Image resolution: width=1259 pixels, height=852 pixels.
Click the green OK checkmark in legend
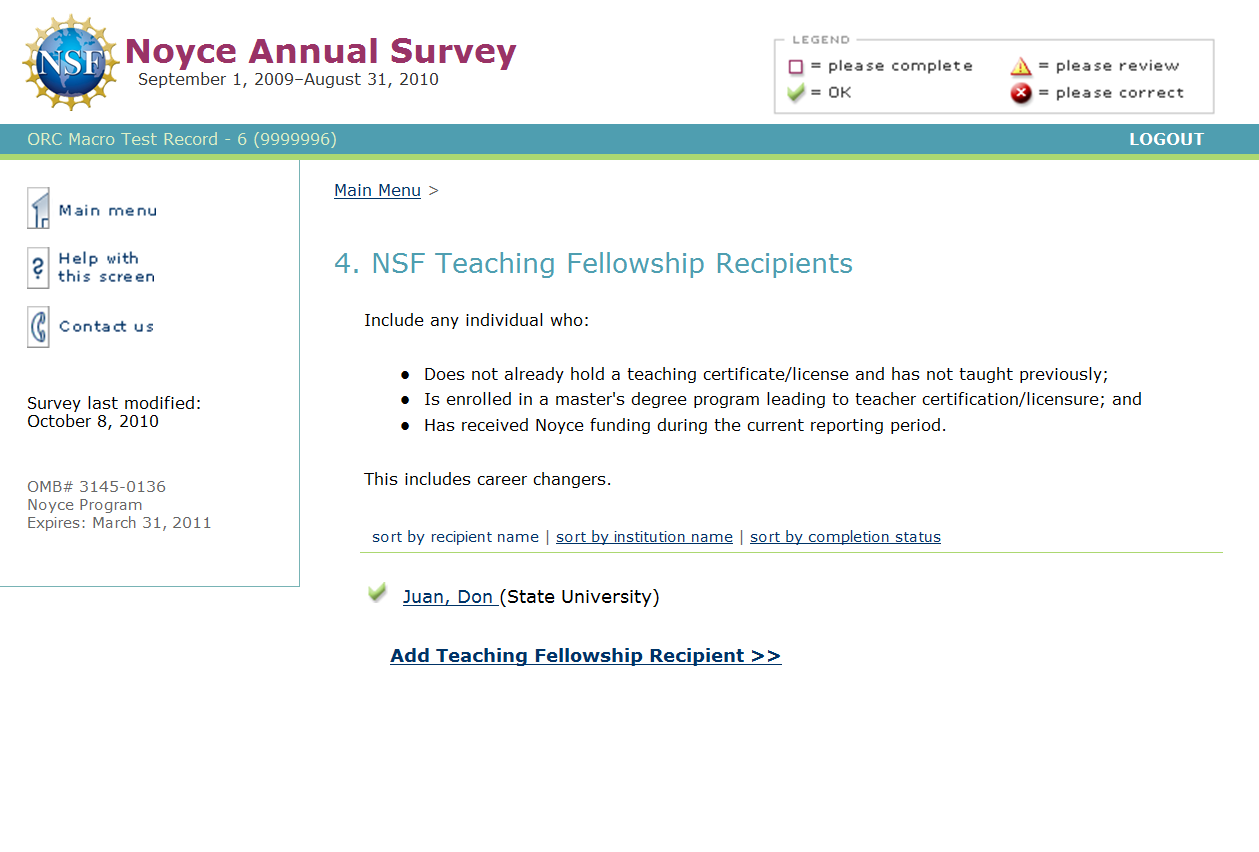(796, 93)
